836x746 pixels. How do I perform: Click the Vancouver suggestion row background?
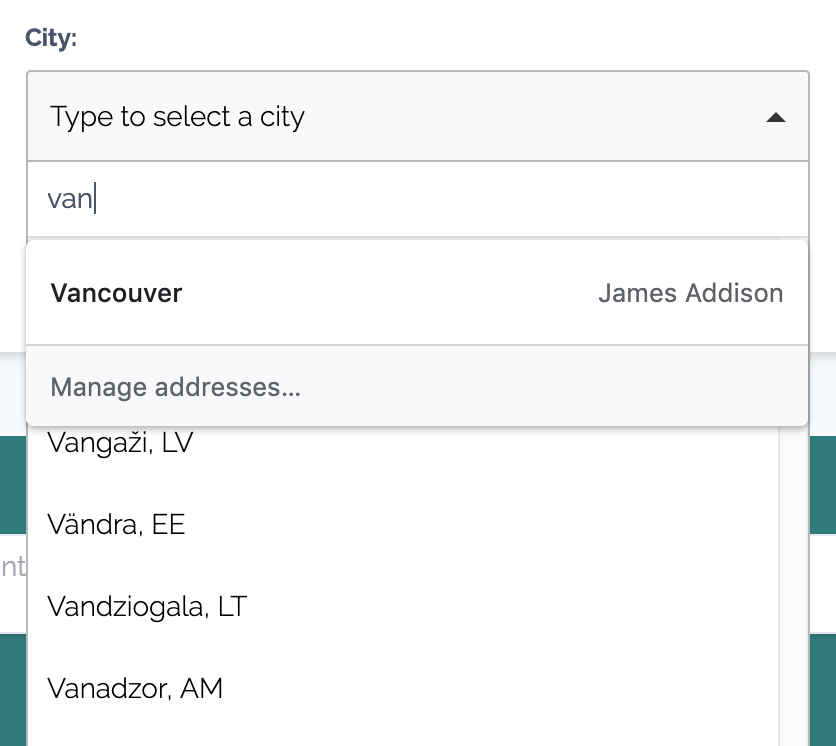click(x=400, y=293)
